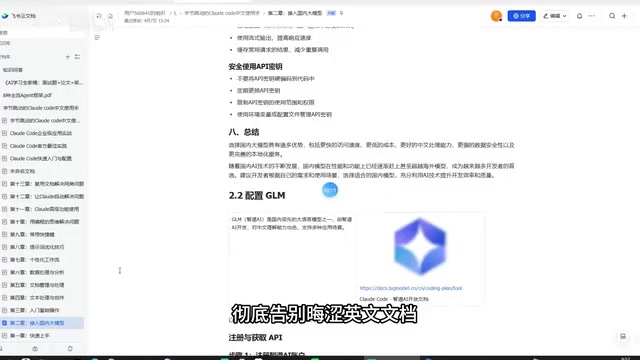Open the notifications bell icon
The image size is (640, 360).
(579, 16)
